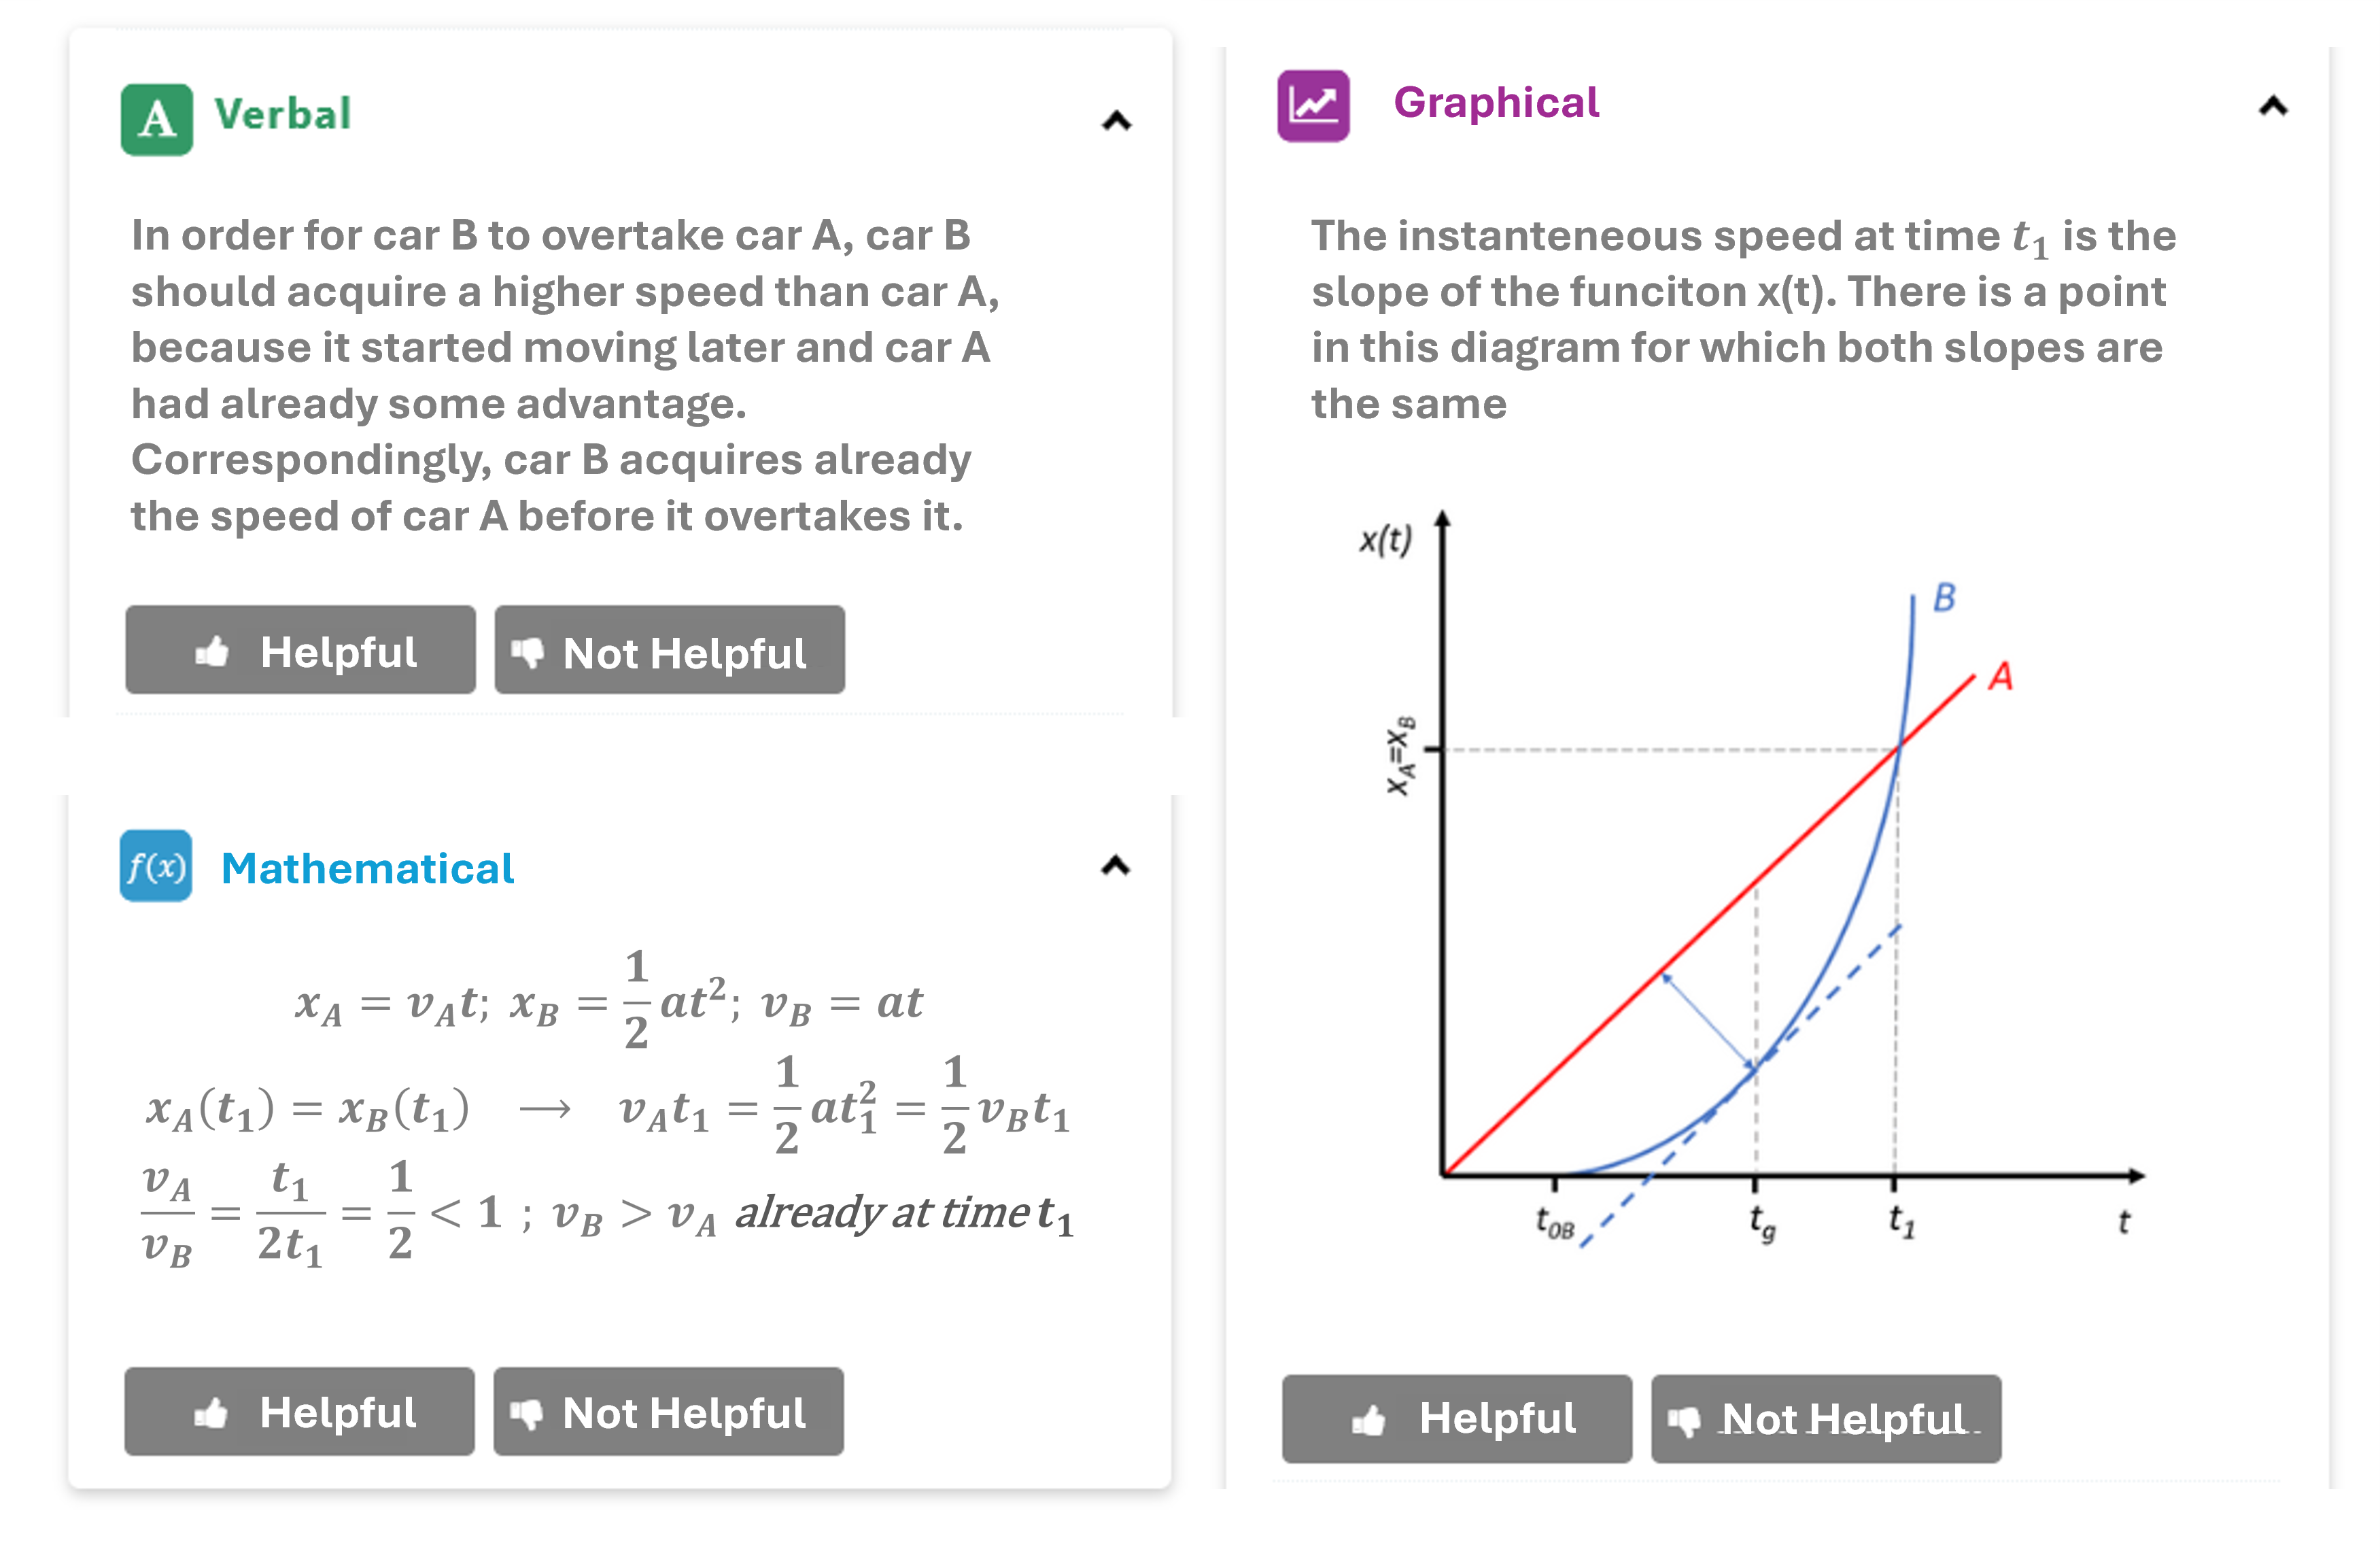Click the Graphical section heading
The width and height of the screenshot is (2380, 1564).
point(1496,103)
